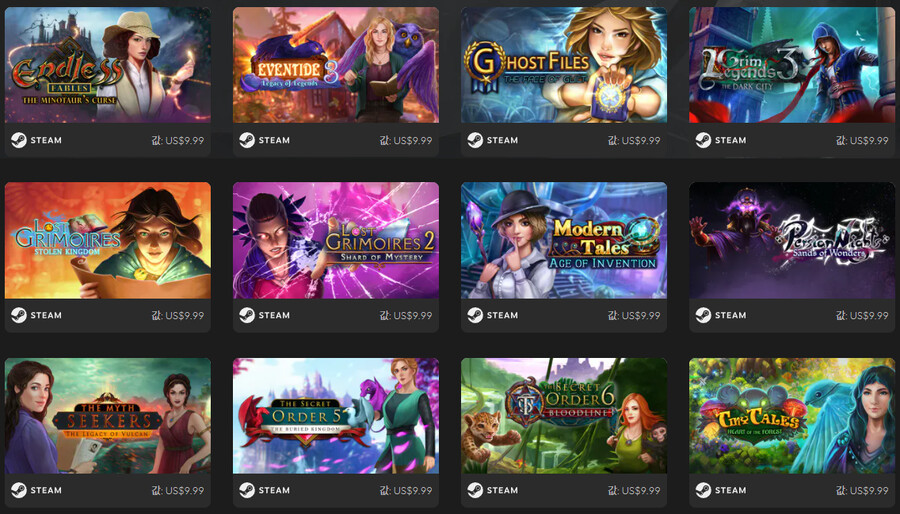Screen dimensions: 900x514
Task: Select the Ghost Files game cover image
Action: 564,65
